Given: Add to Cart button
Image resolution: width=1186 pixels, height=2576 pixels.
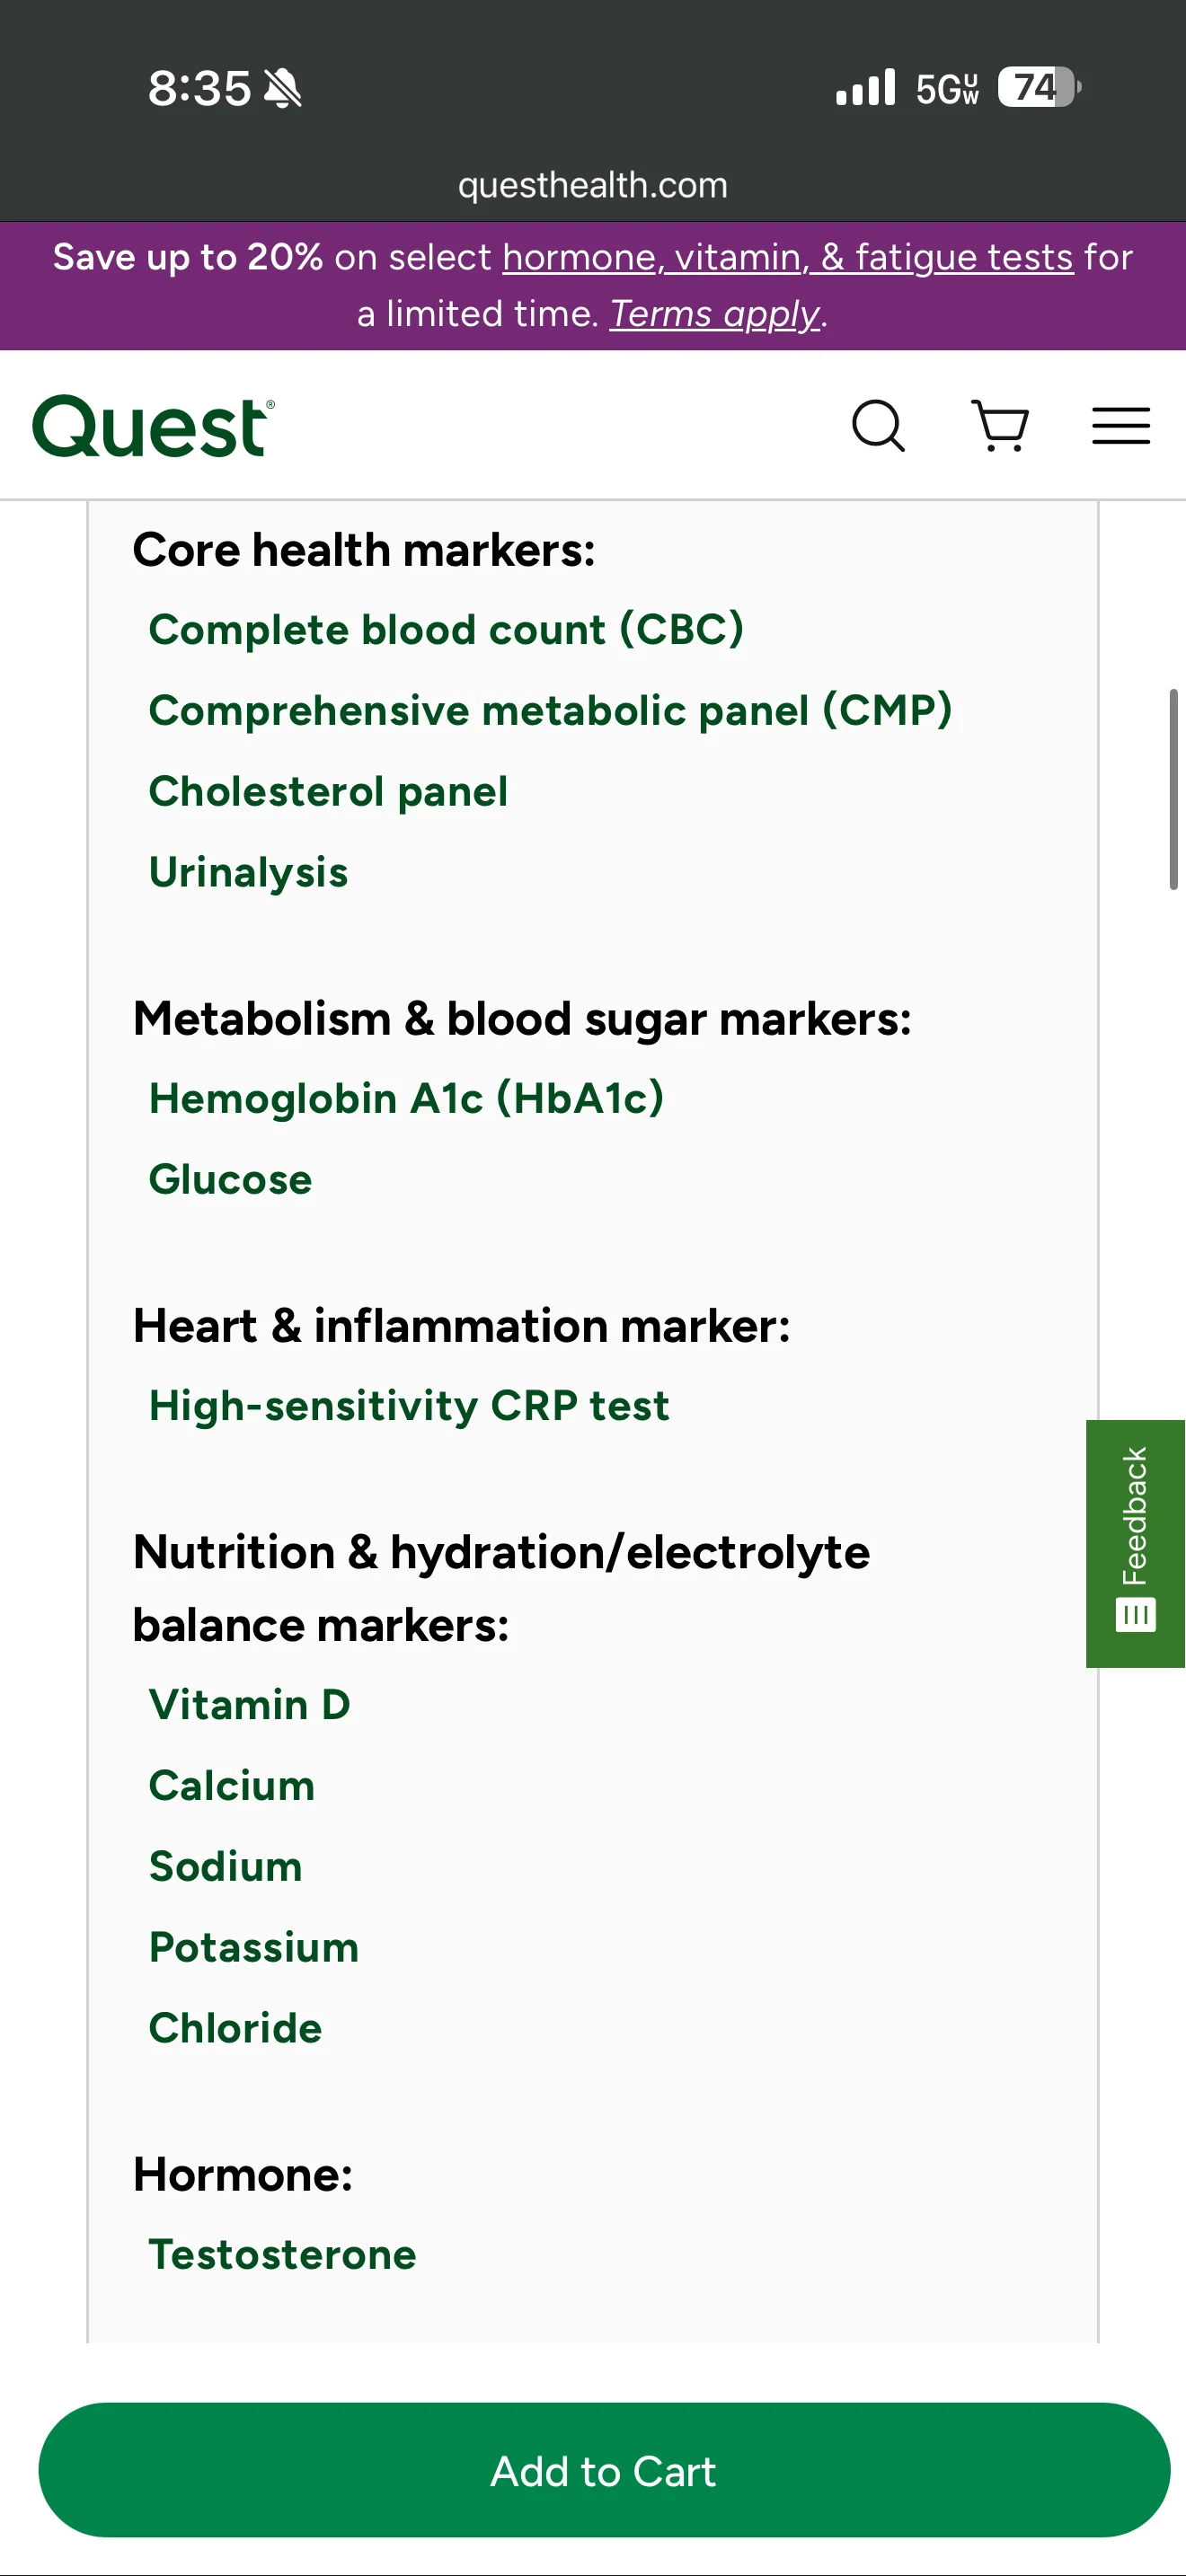Looking at the screenshot, I should [604, 2471].
